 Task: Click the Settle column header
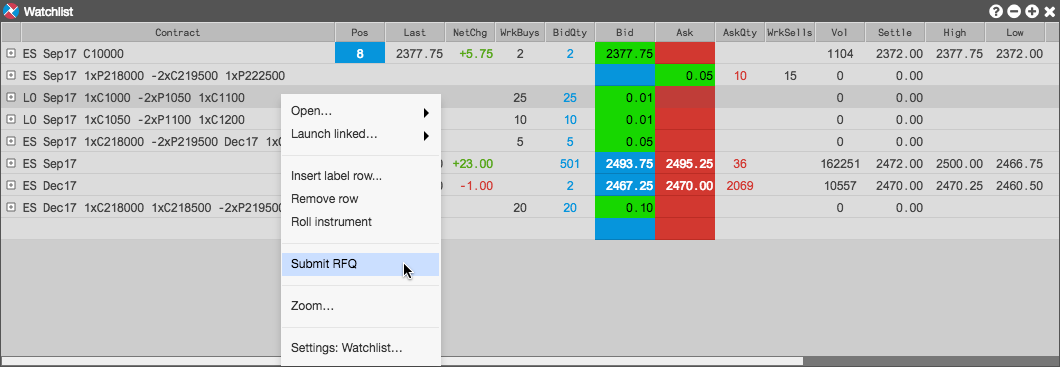coord(895,32)
